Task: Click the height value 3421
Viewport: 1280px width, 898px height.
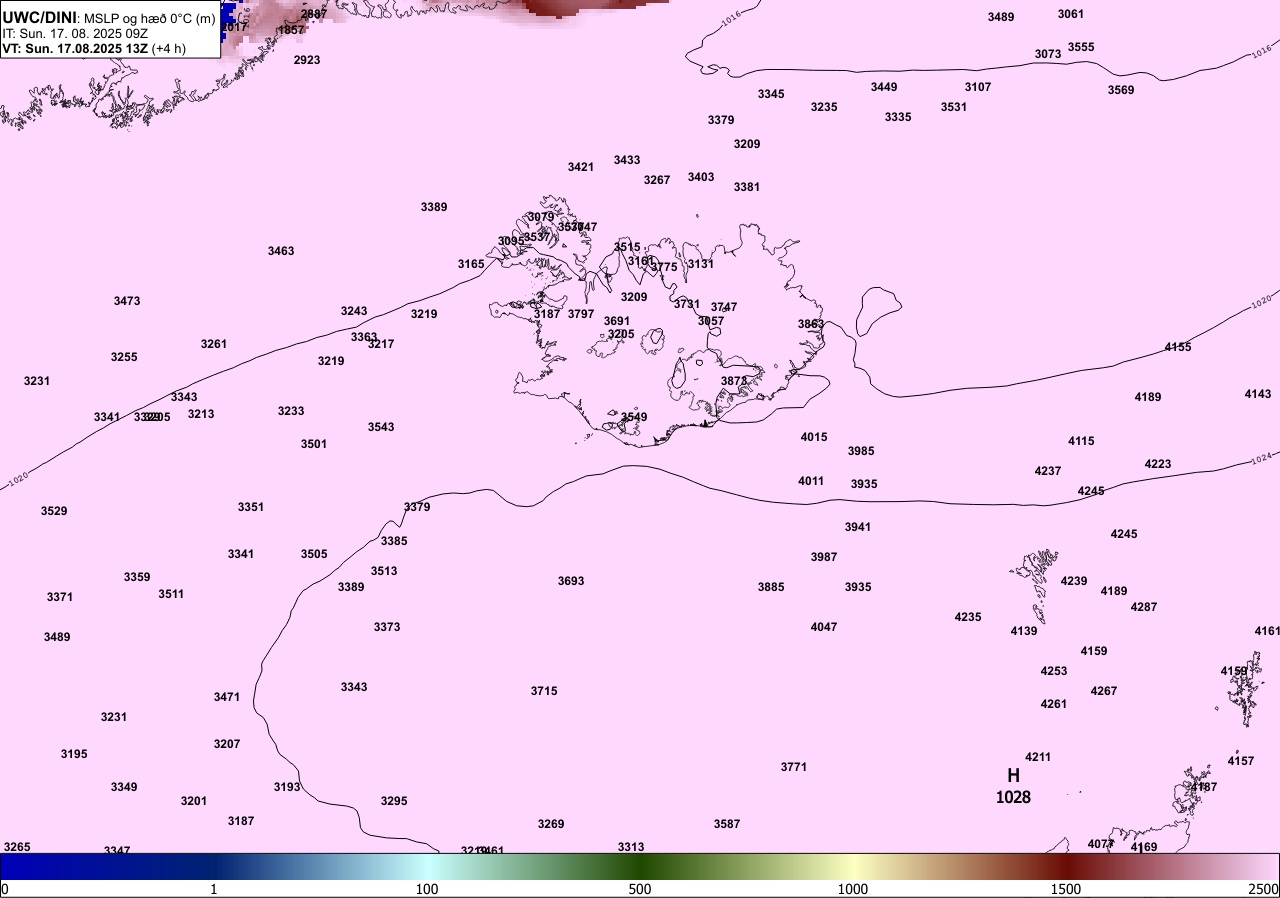Action: coord(581,167)
